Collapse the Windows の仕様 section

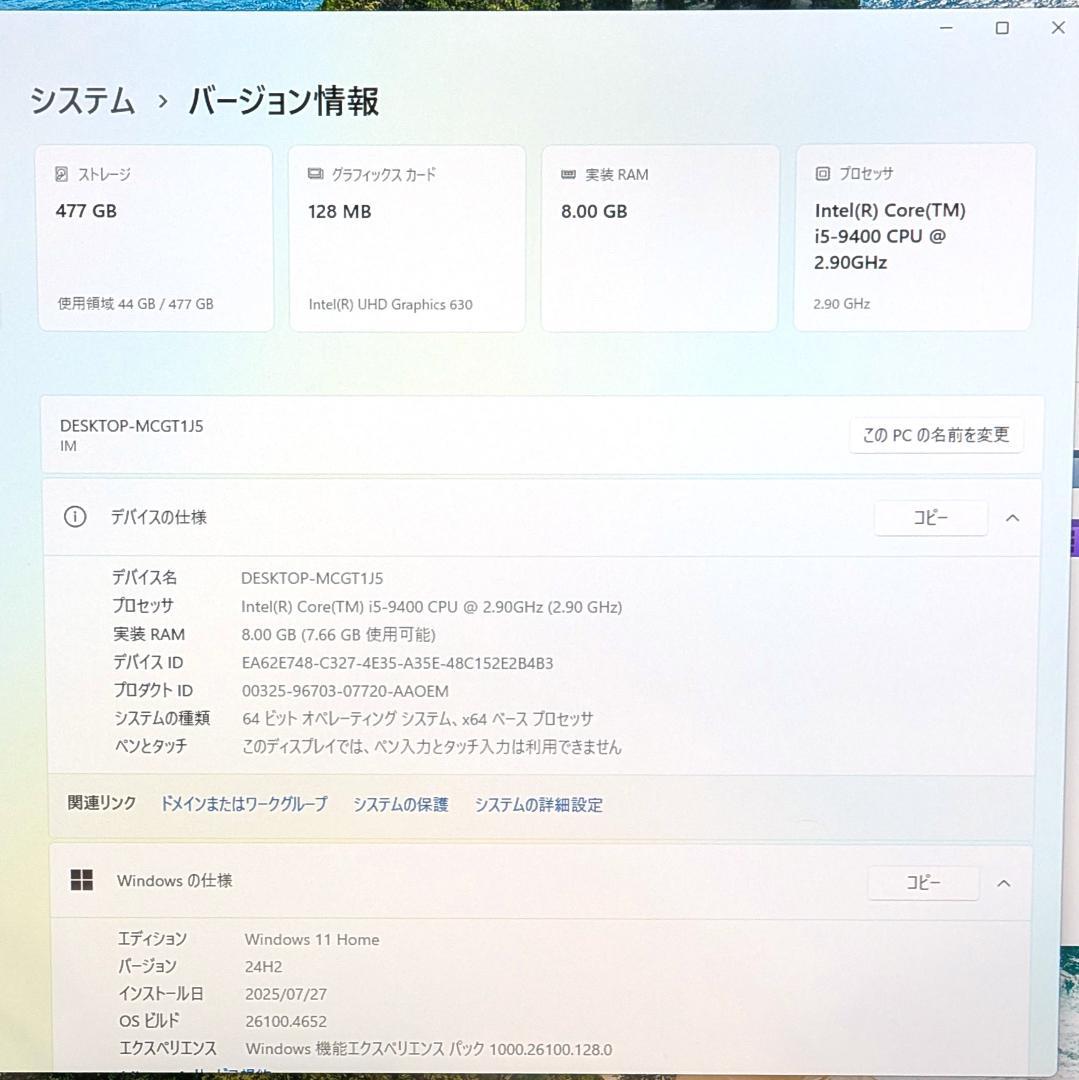1005,882
